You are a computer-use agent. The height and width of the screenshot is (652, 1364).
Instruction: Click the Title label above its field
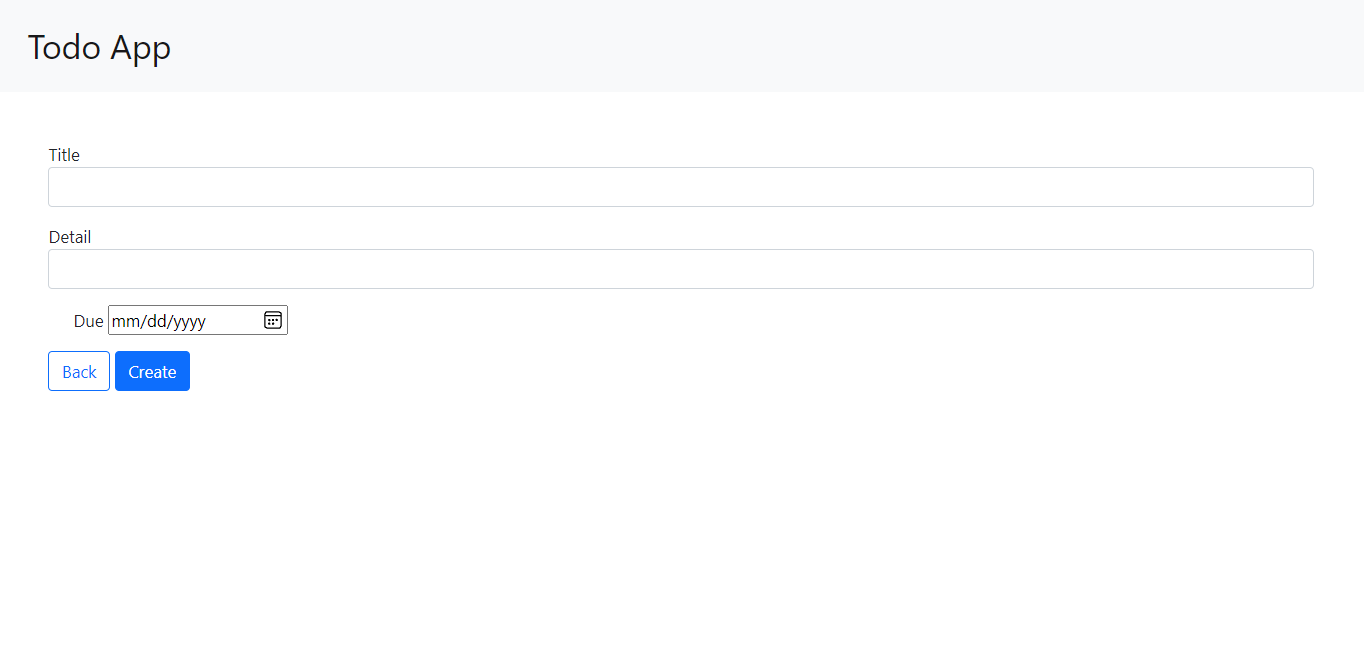pos(64,155)
